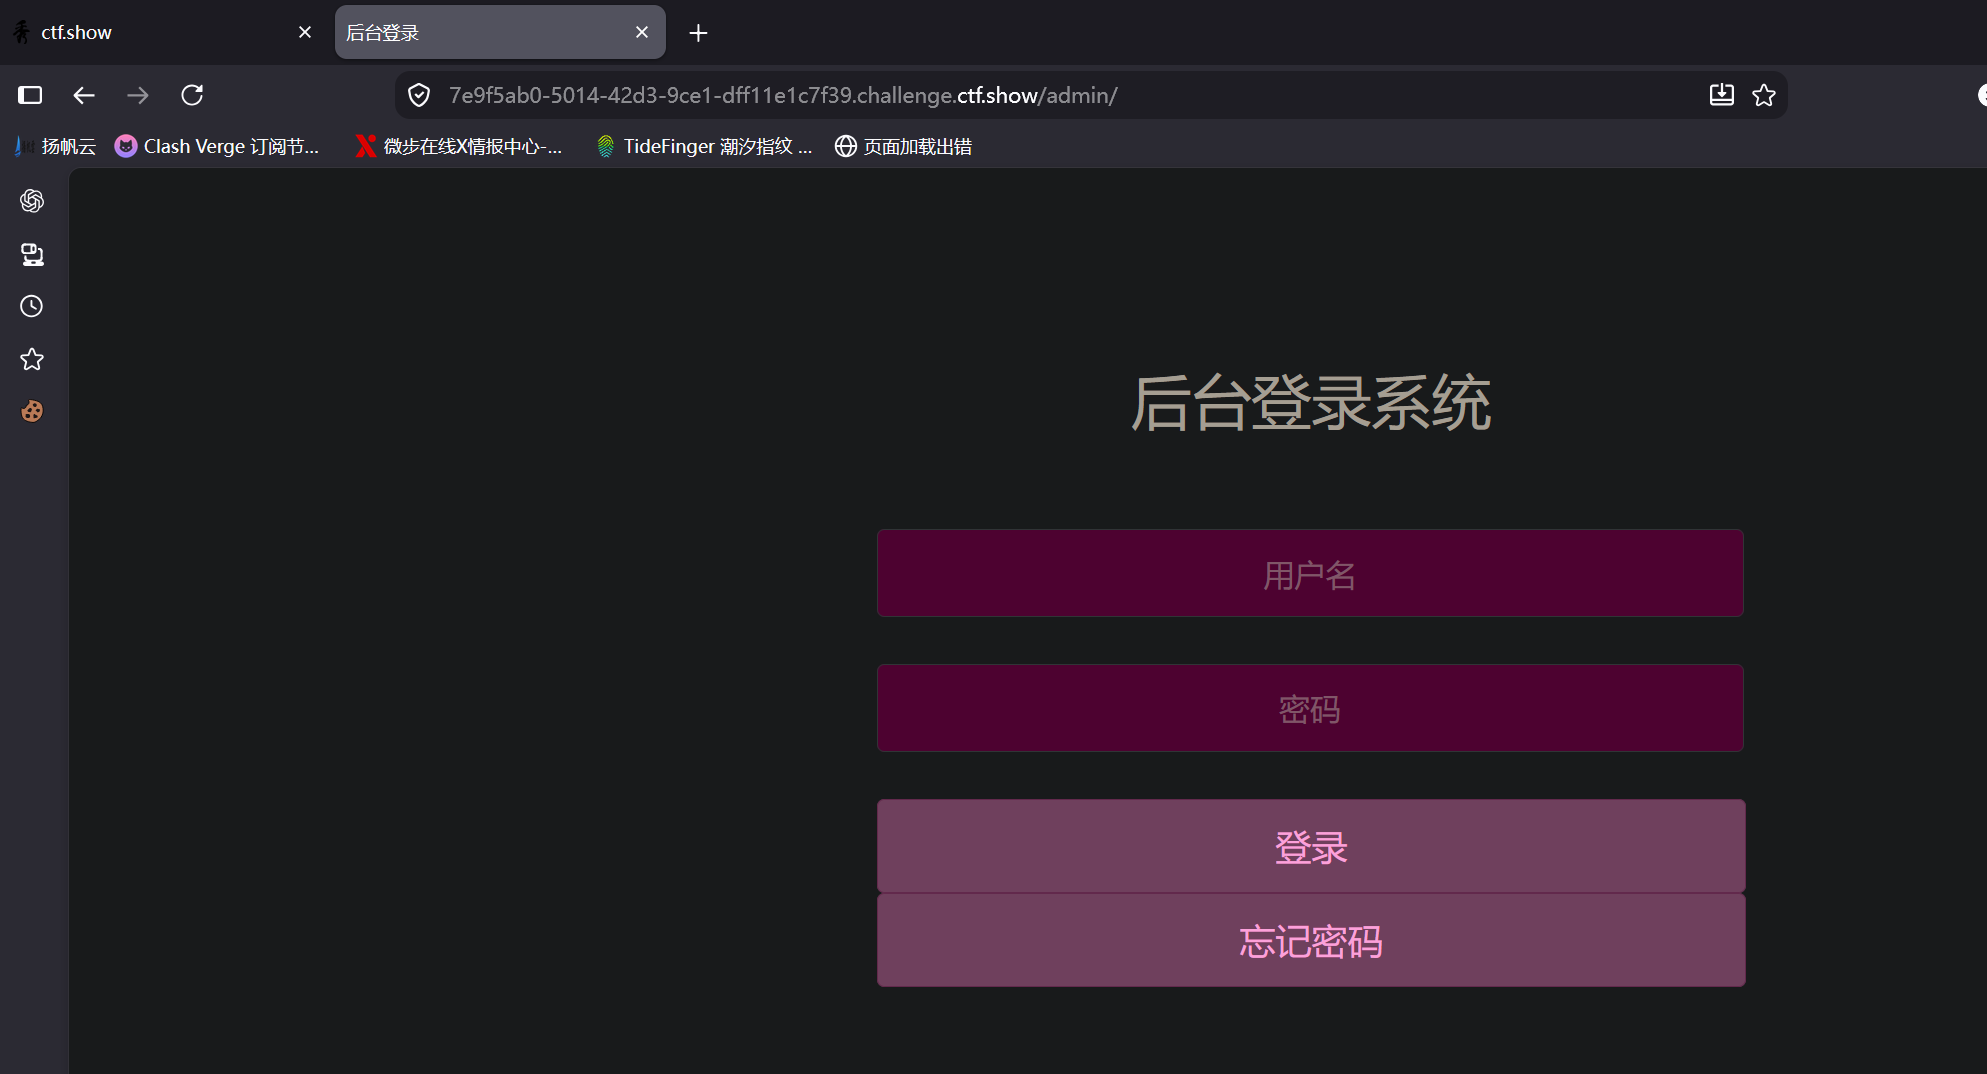Screen dimensions: 1987x1074
Task: Go forward to the next page
Action: pyautogui.click(x=138, y=95)
